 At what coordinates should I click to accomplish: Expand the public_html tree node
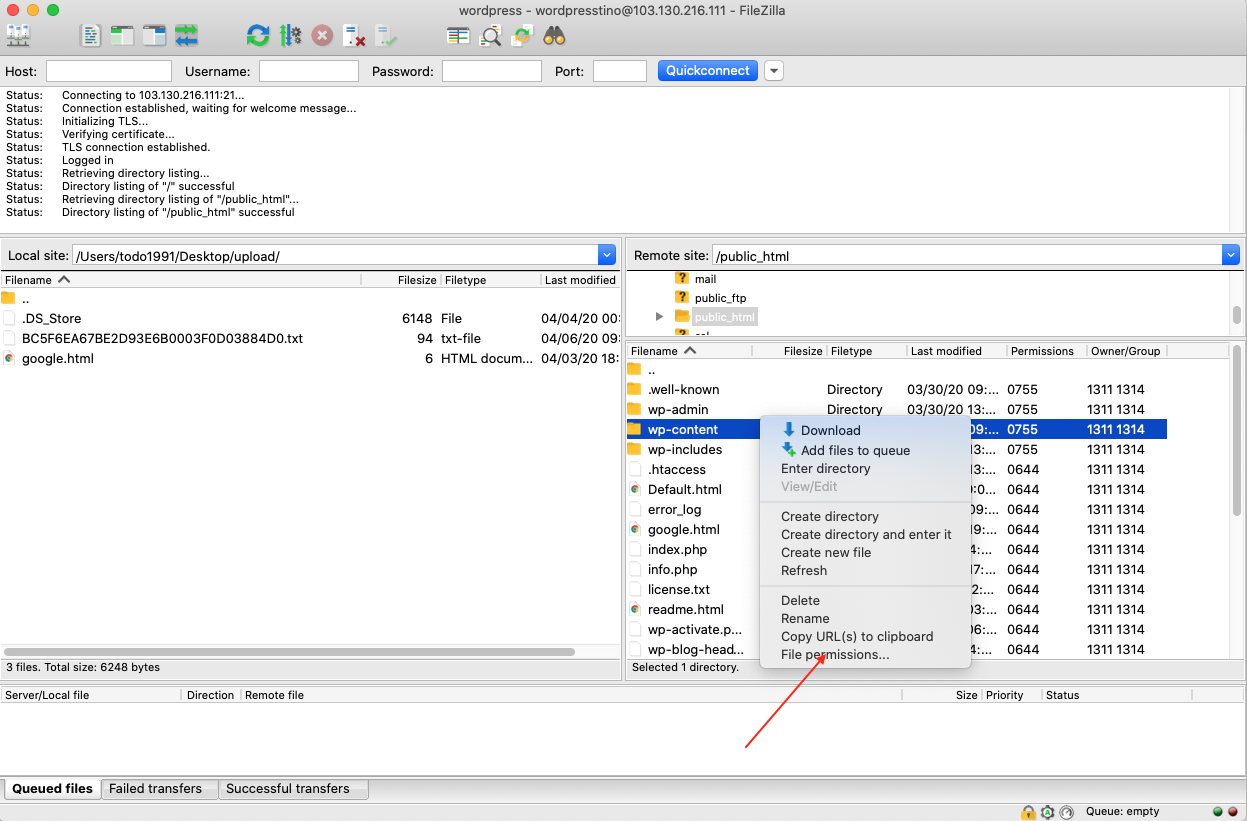coord(659,317)
